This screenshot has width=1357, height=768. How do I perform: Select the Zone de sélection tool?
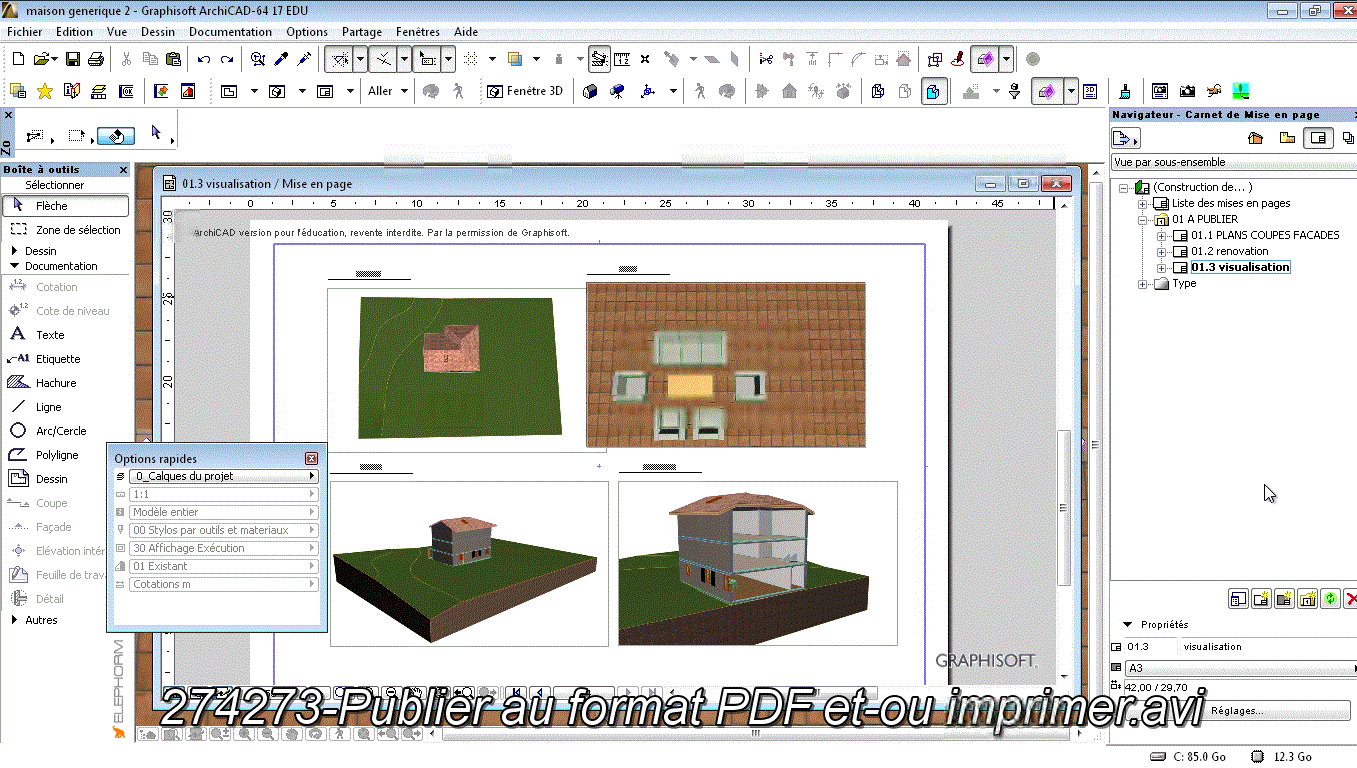click(x=66, y=230)
